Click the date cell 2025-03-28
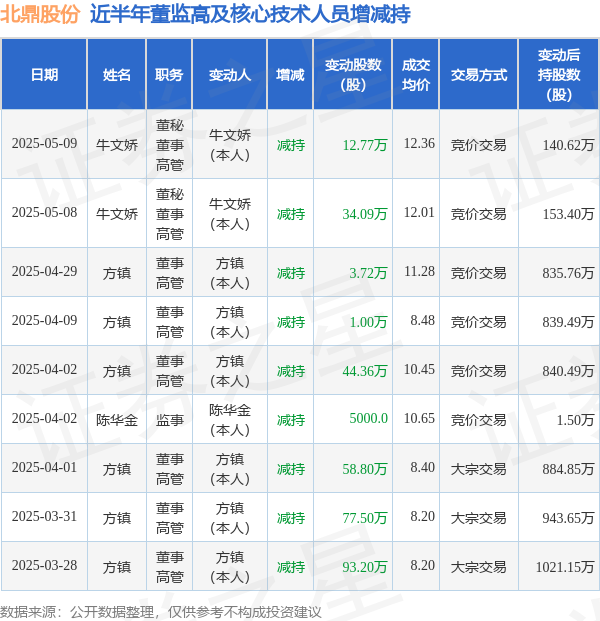This screenshot has width=600, height=621. (x=44, y=566)
